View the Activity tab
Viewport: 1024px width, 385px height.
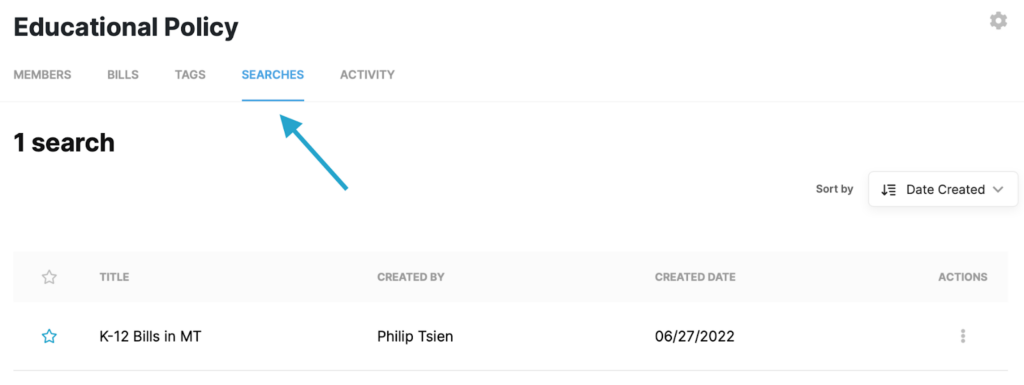tap(367, 74)
